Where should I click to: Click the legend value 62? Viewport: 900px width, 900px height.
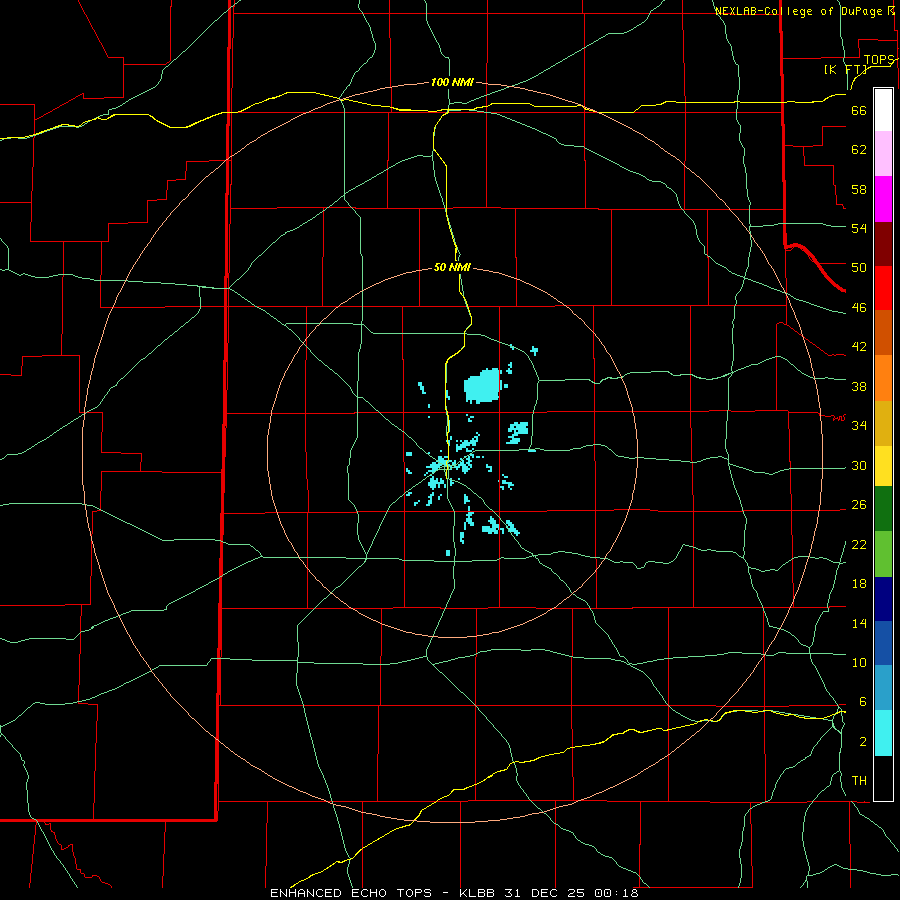point(859,150)
